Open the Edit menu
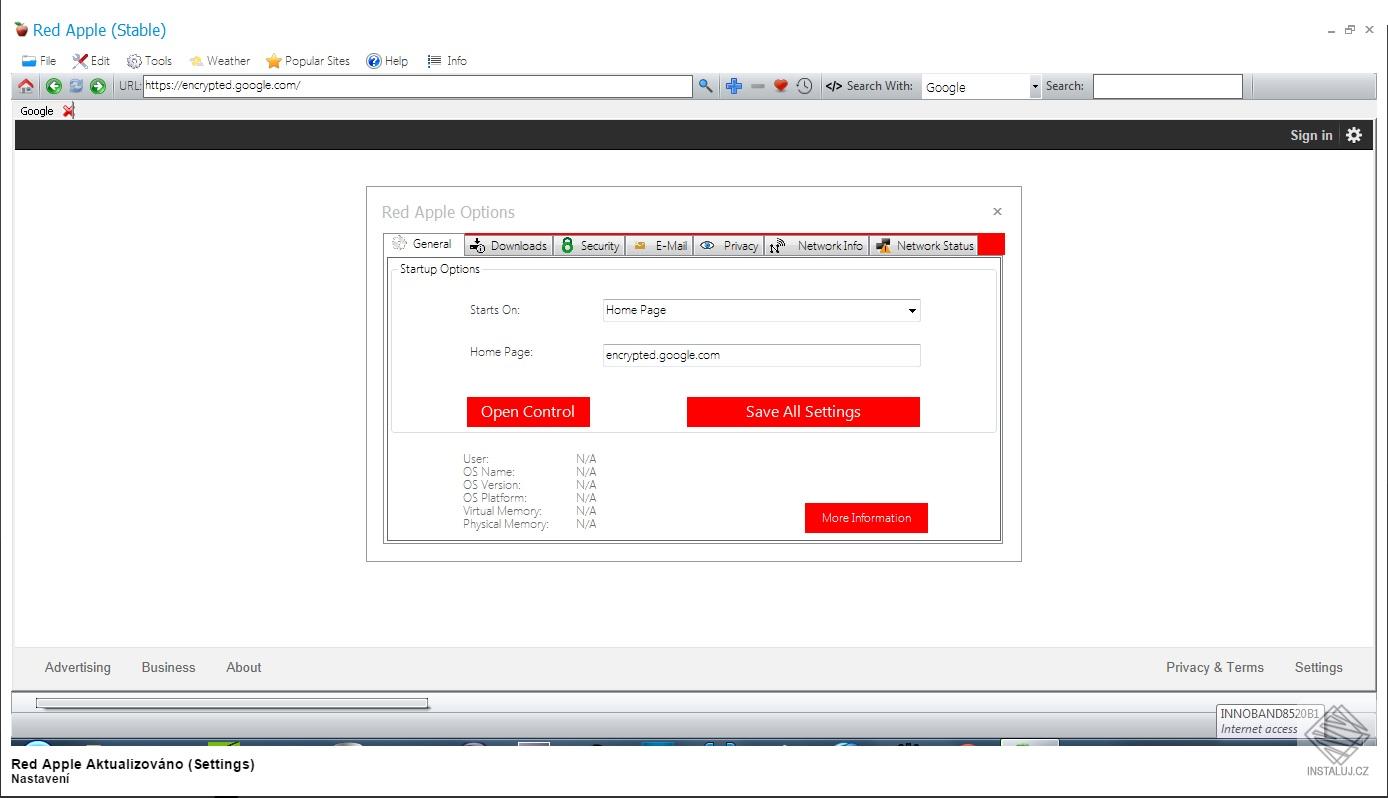Screen dimensions: 1388x798 (91, 61)
